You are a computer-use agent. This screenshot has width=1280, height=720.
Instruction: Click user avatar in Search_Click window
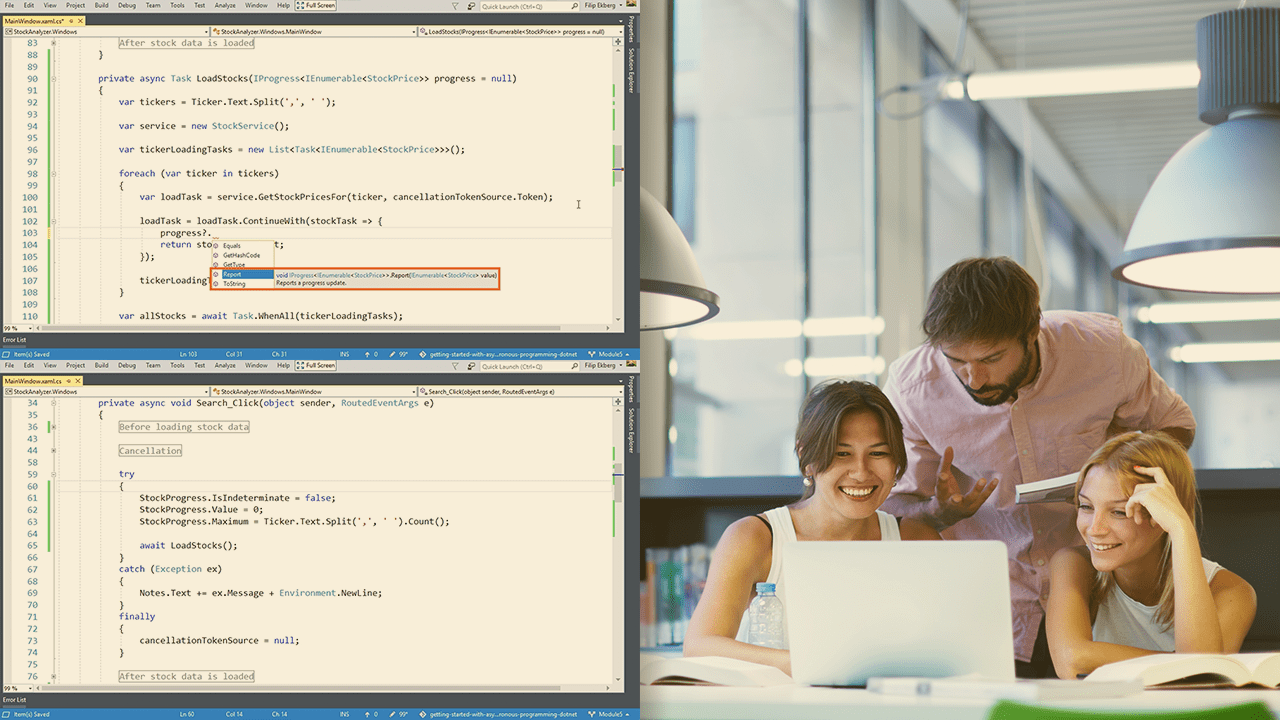click(631, 365)
